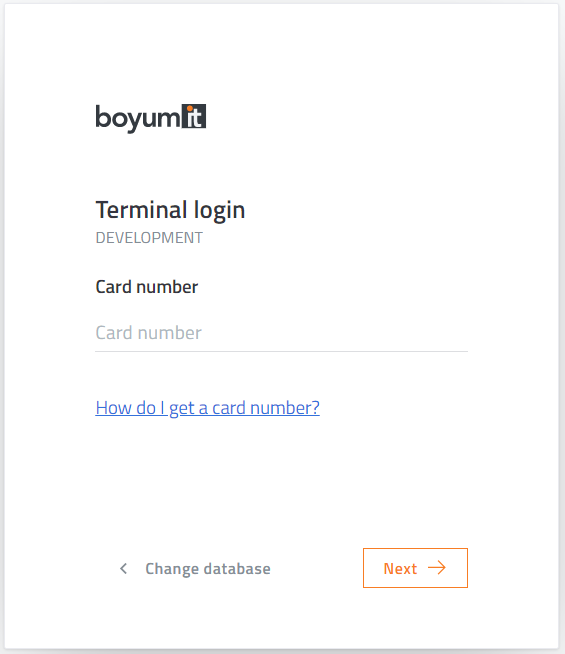Focus the Card number input field
The image size is (565, 654).
(x=281, y=333)
